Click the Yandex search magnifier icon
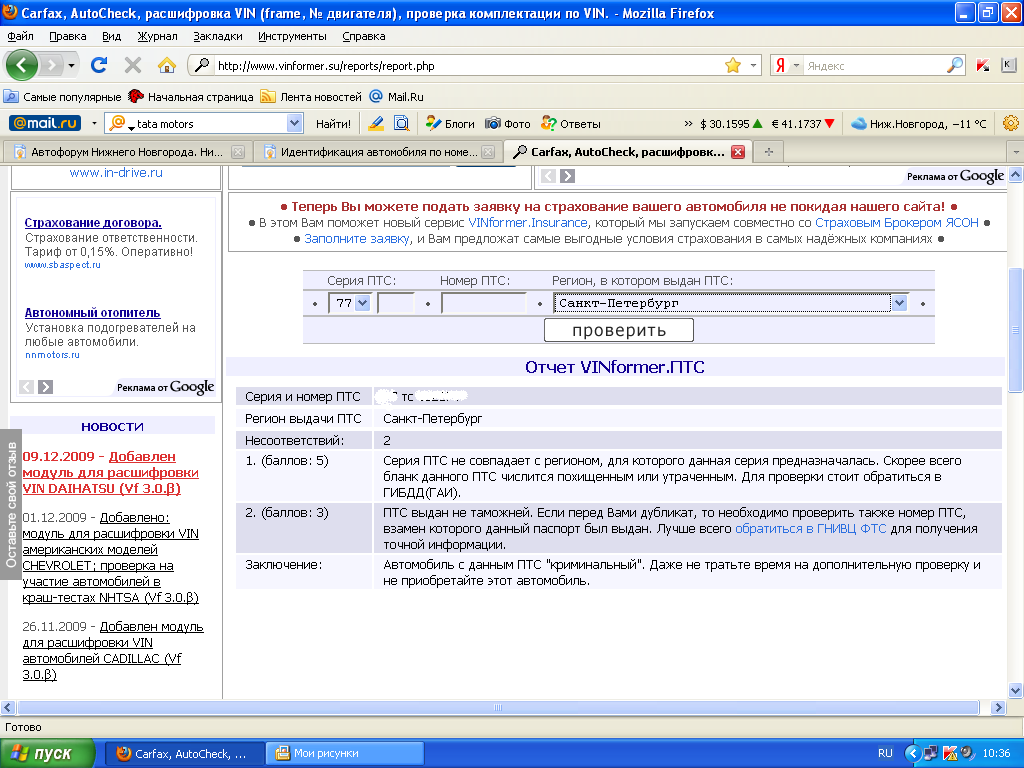Viewport: 1024px width, 768px height. click(x=955, y=65)
